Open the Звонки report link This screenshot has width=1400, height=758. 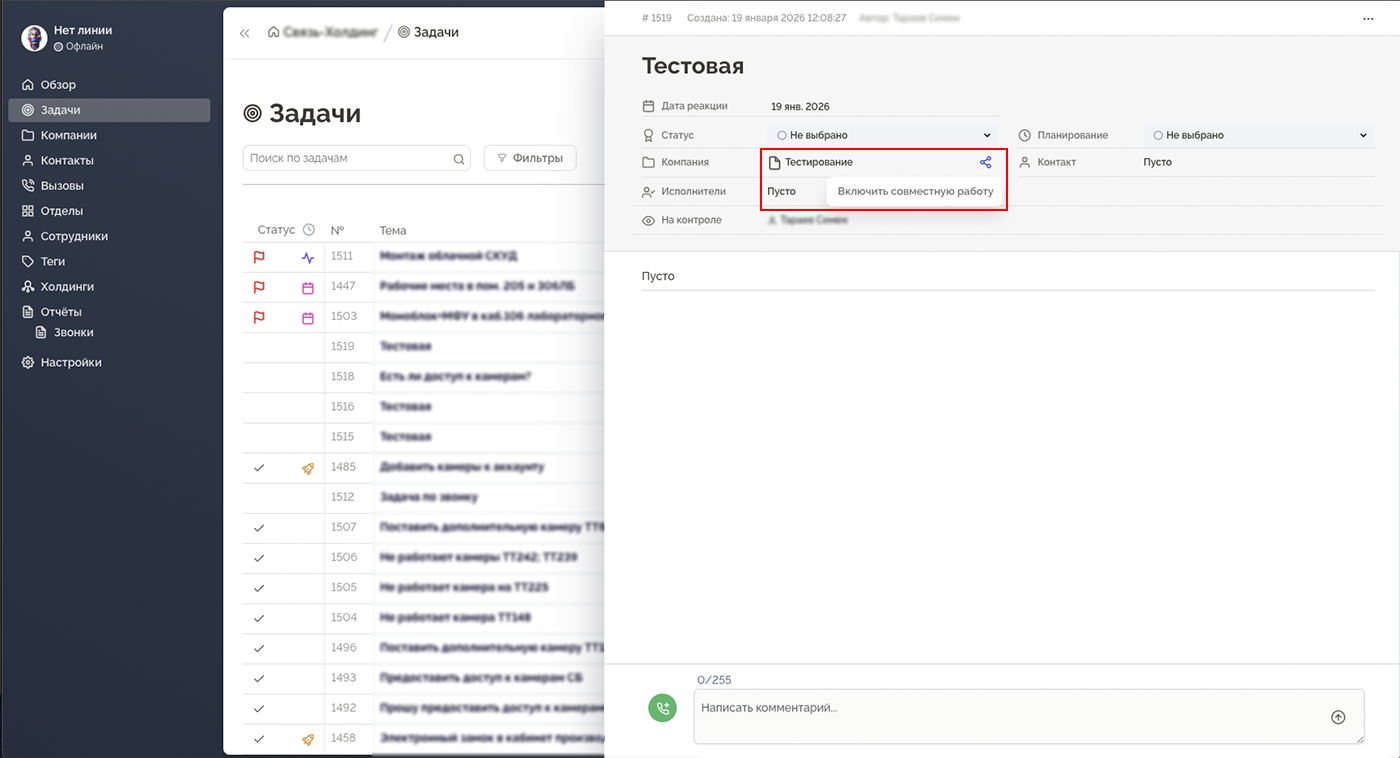[73, 332]
